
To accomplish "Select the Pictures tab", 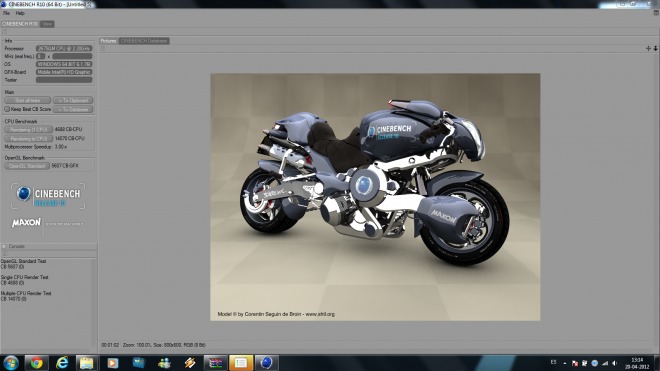I will [x=108, y=41].
